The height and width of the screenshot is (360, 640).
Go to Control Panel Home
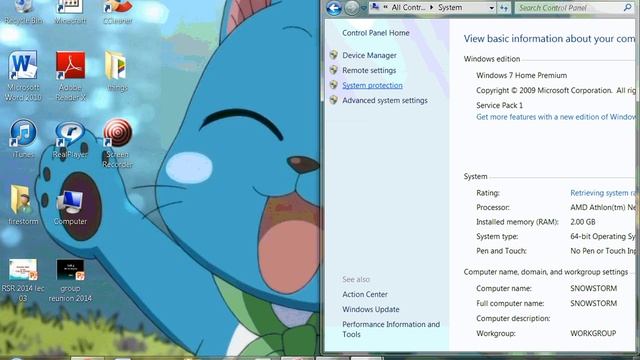376,33
